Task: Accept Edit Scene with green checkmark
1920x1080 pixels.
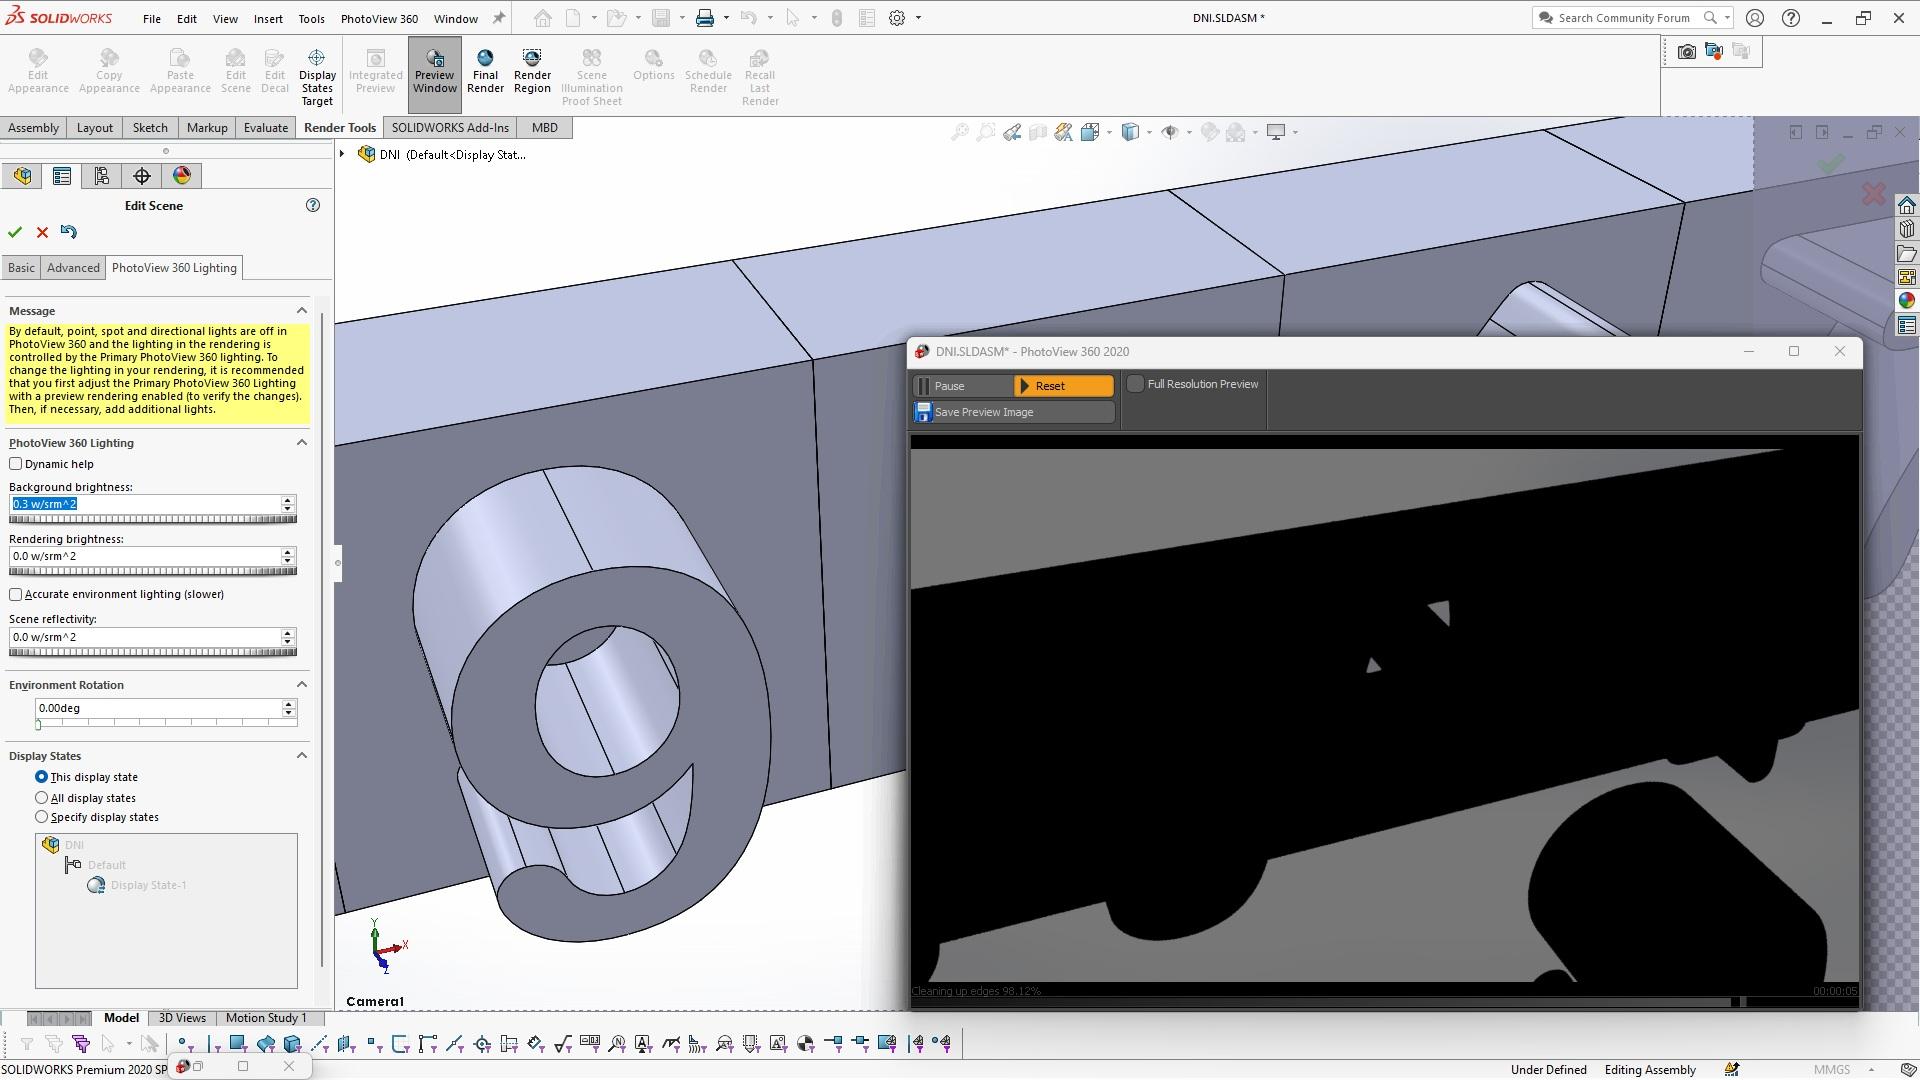Action: point(15,232)
